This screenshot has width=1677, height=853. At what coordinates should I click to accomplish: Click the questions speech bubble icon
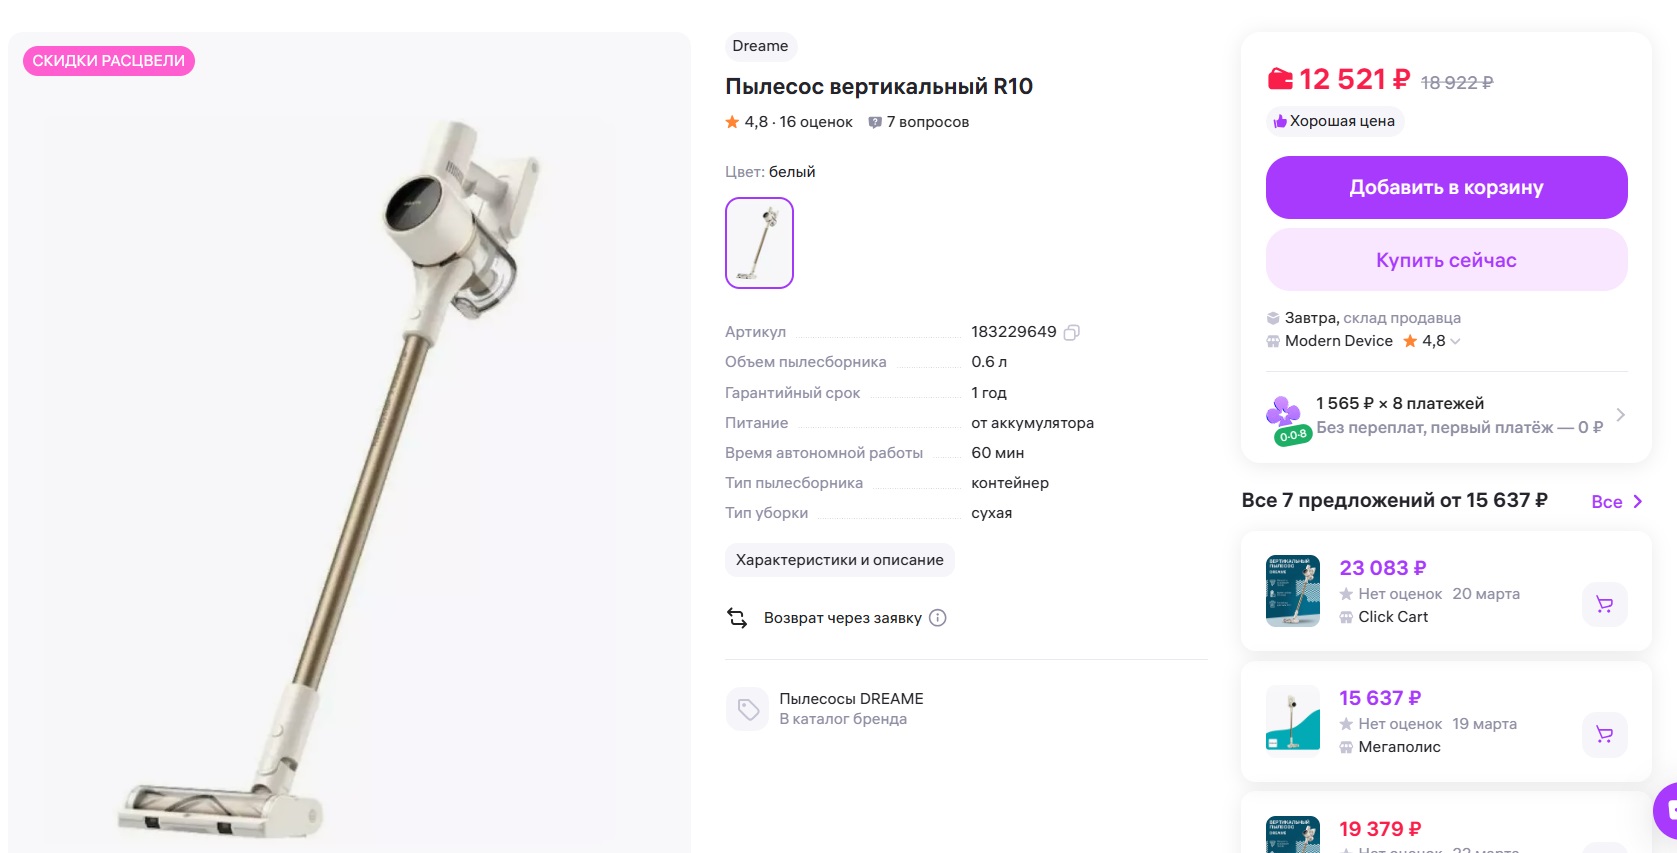point(875,122)
